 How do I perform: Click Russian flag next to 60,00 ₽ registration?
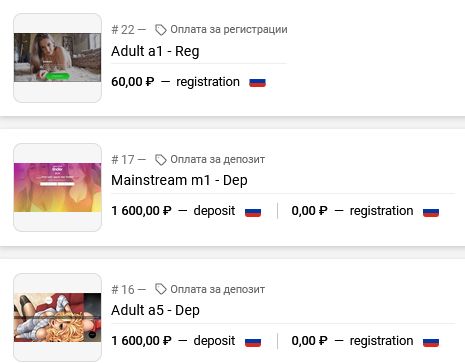257,82
